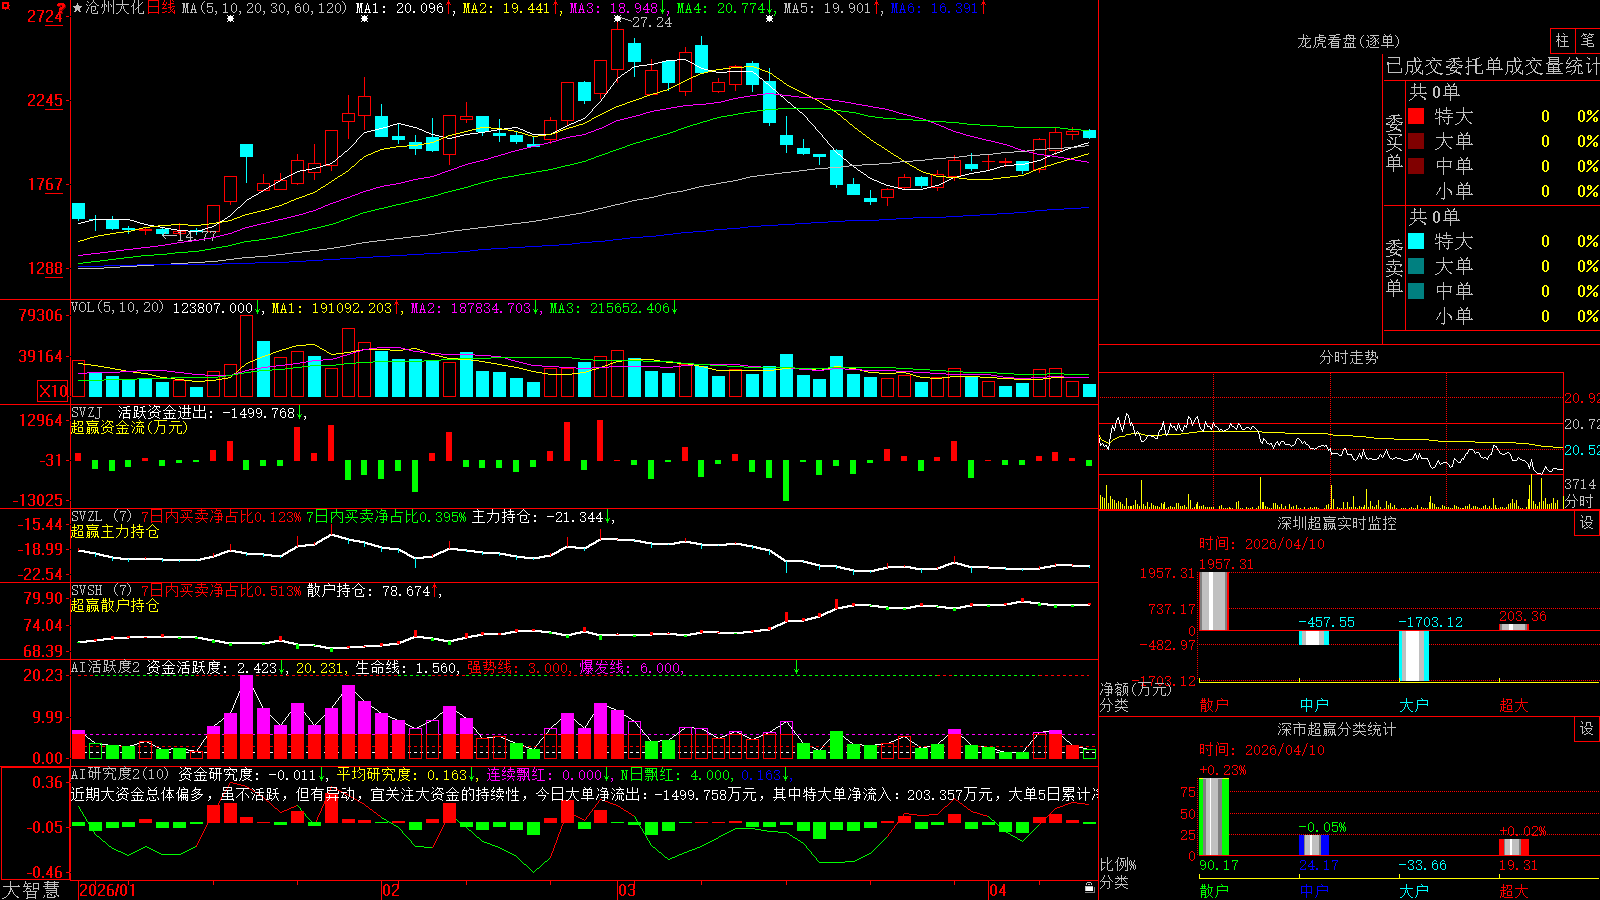Image resolution: width=1600 pixels, height=900 pixels.
Task: Click the 分时走势 panel title
Action: click(x=1348, y=357)
